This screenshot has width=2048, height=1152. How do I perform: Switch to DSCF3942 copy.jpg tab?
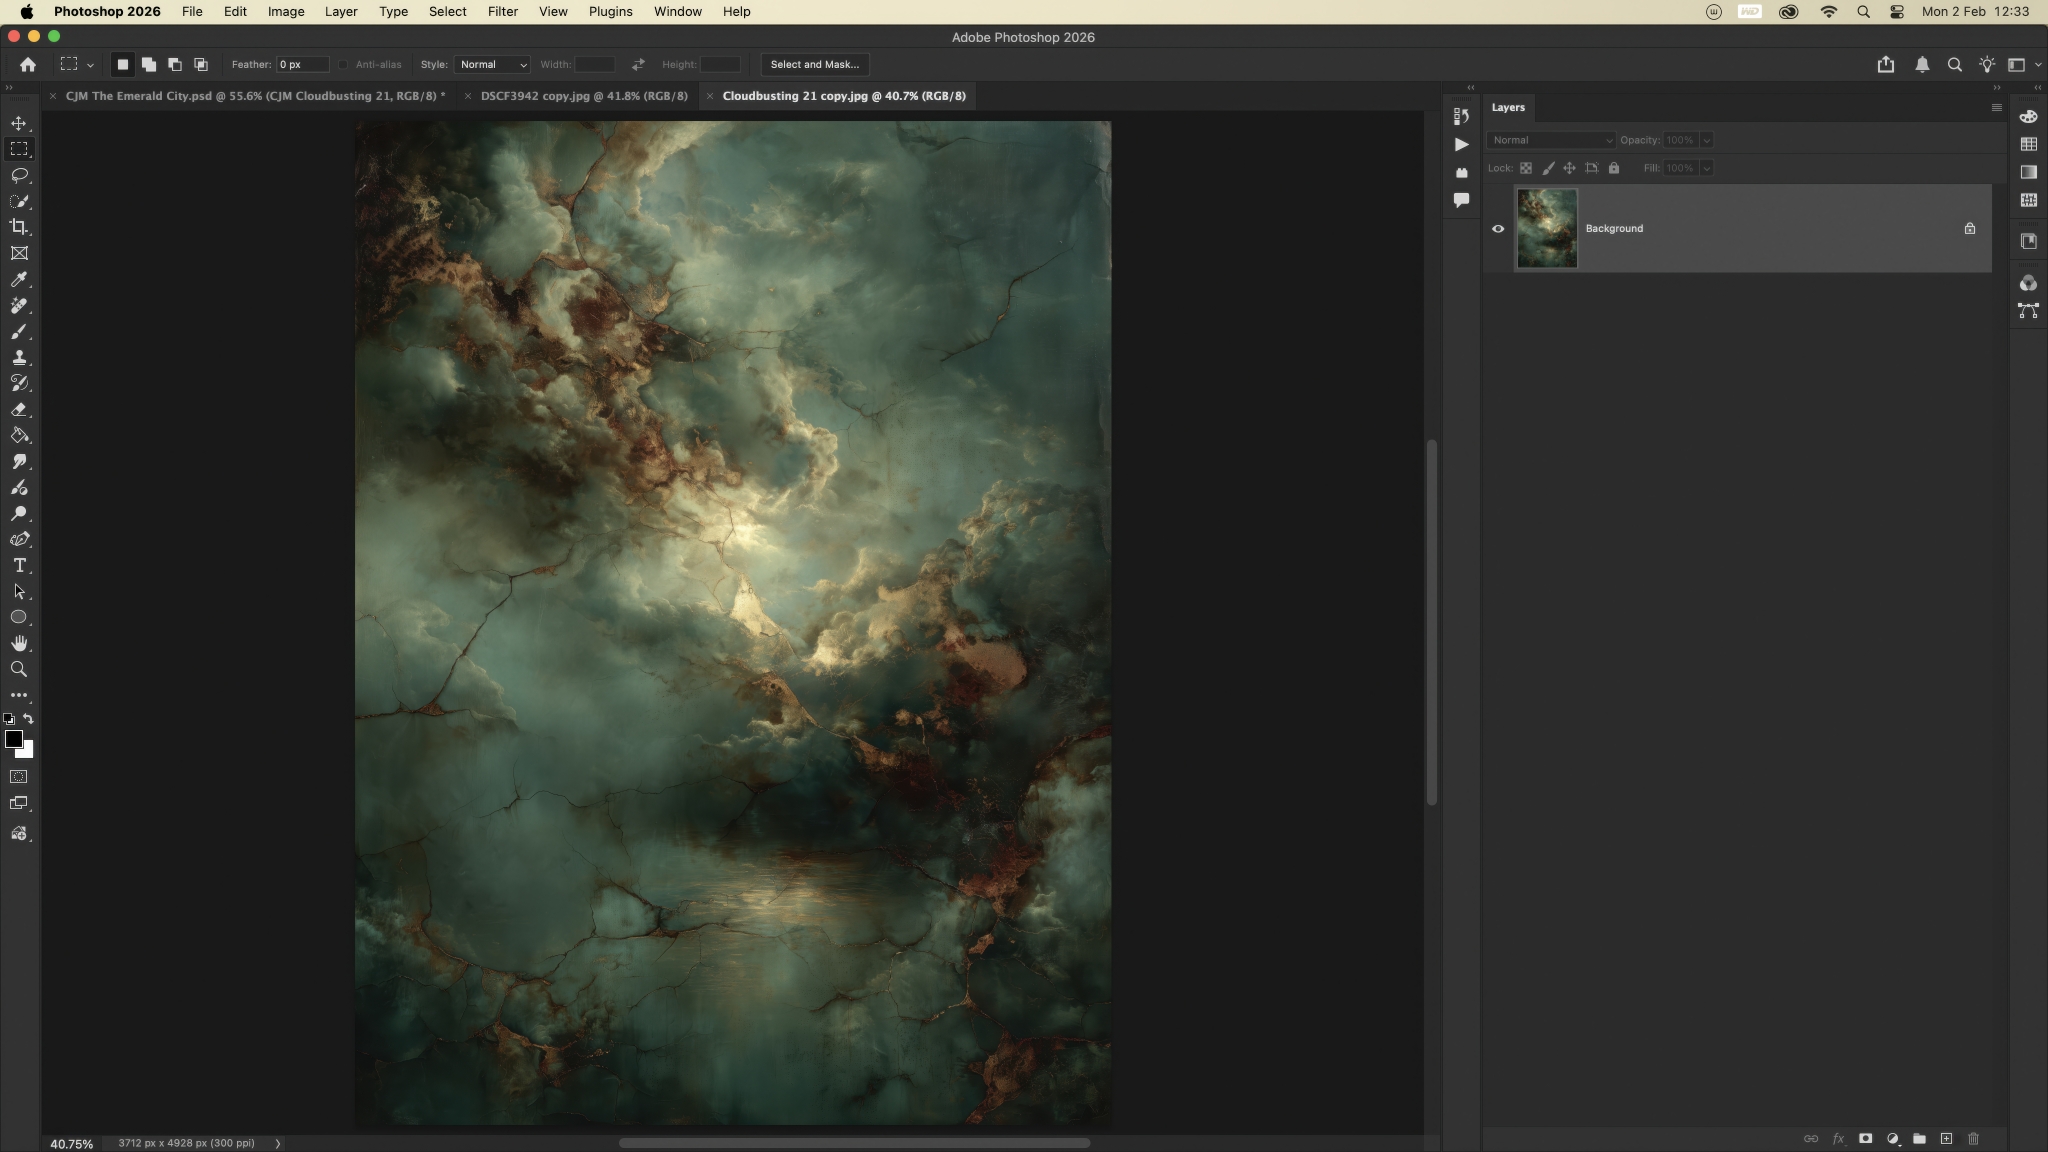pos(584,96)
